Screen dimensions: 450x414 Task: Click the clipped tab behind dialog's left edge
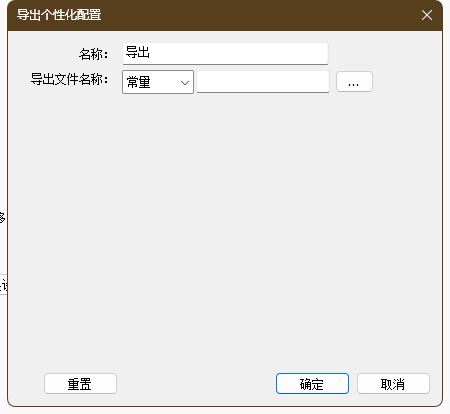[3, 285]
